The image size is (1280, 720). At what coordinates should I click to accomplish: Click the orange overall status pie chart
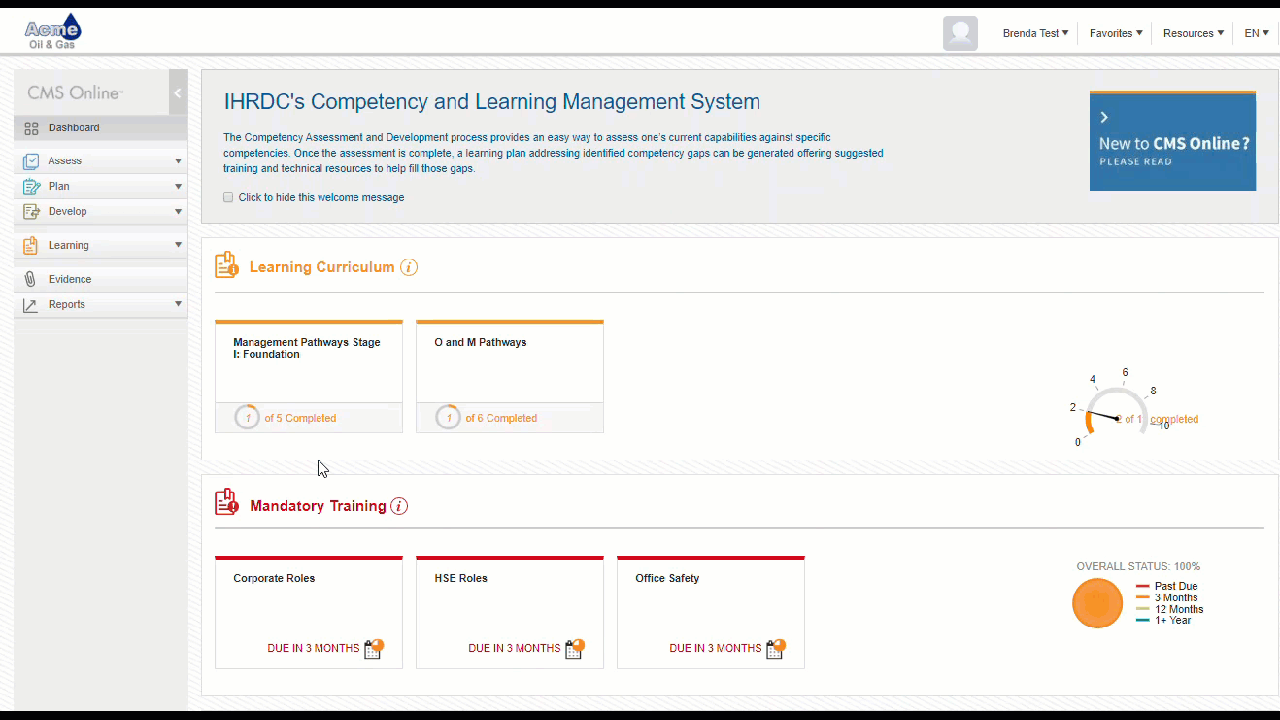(1098, 603)
